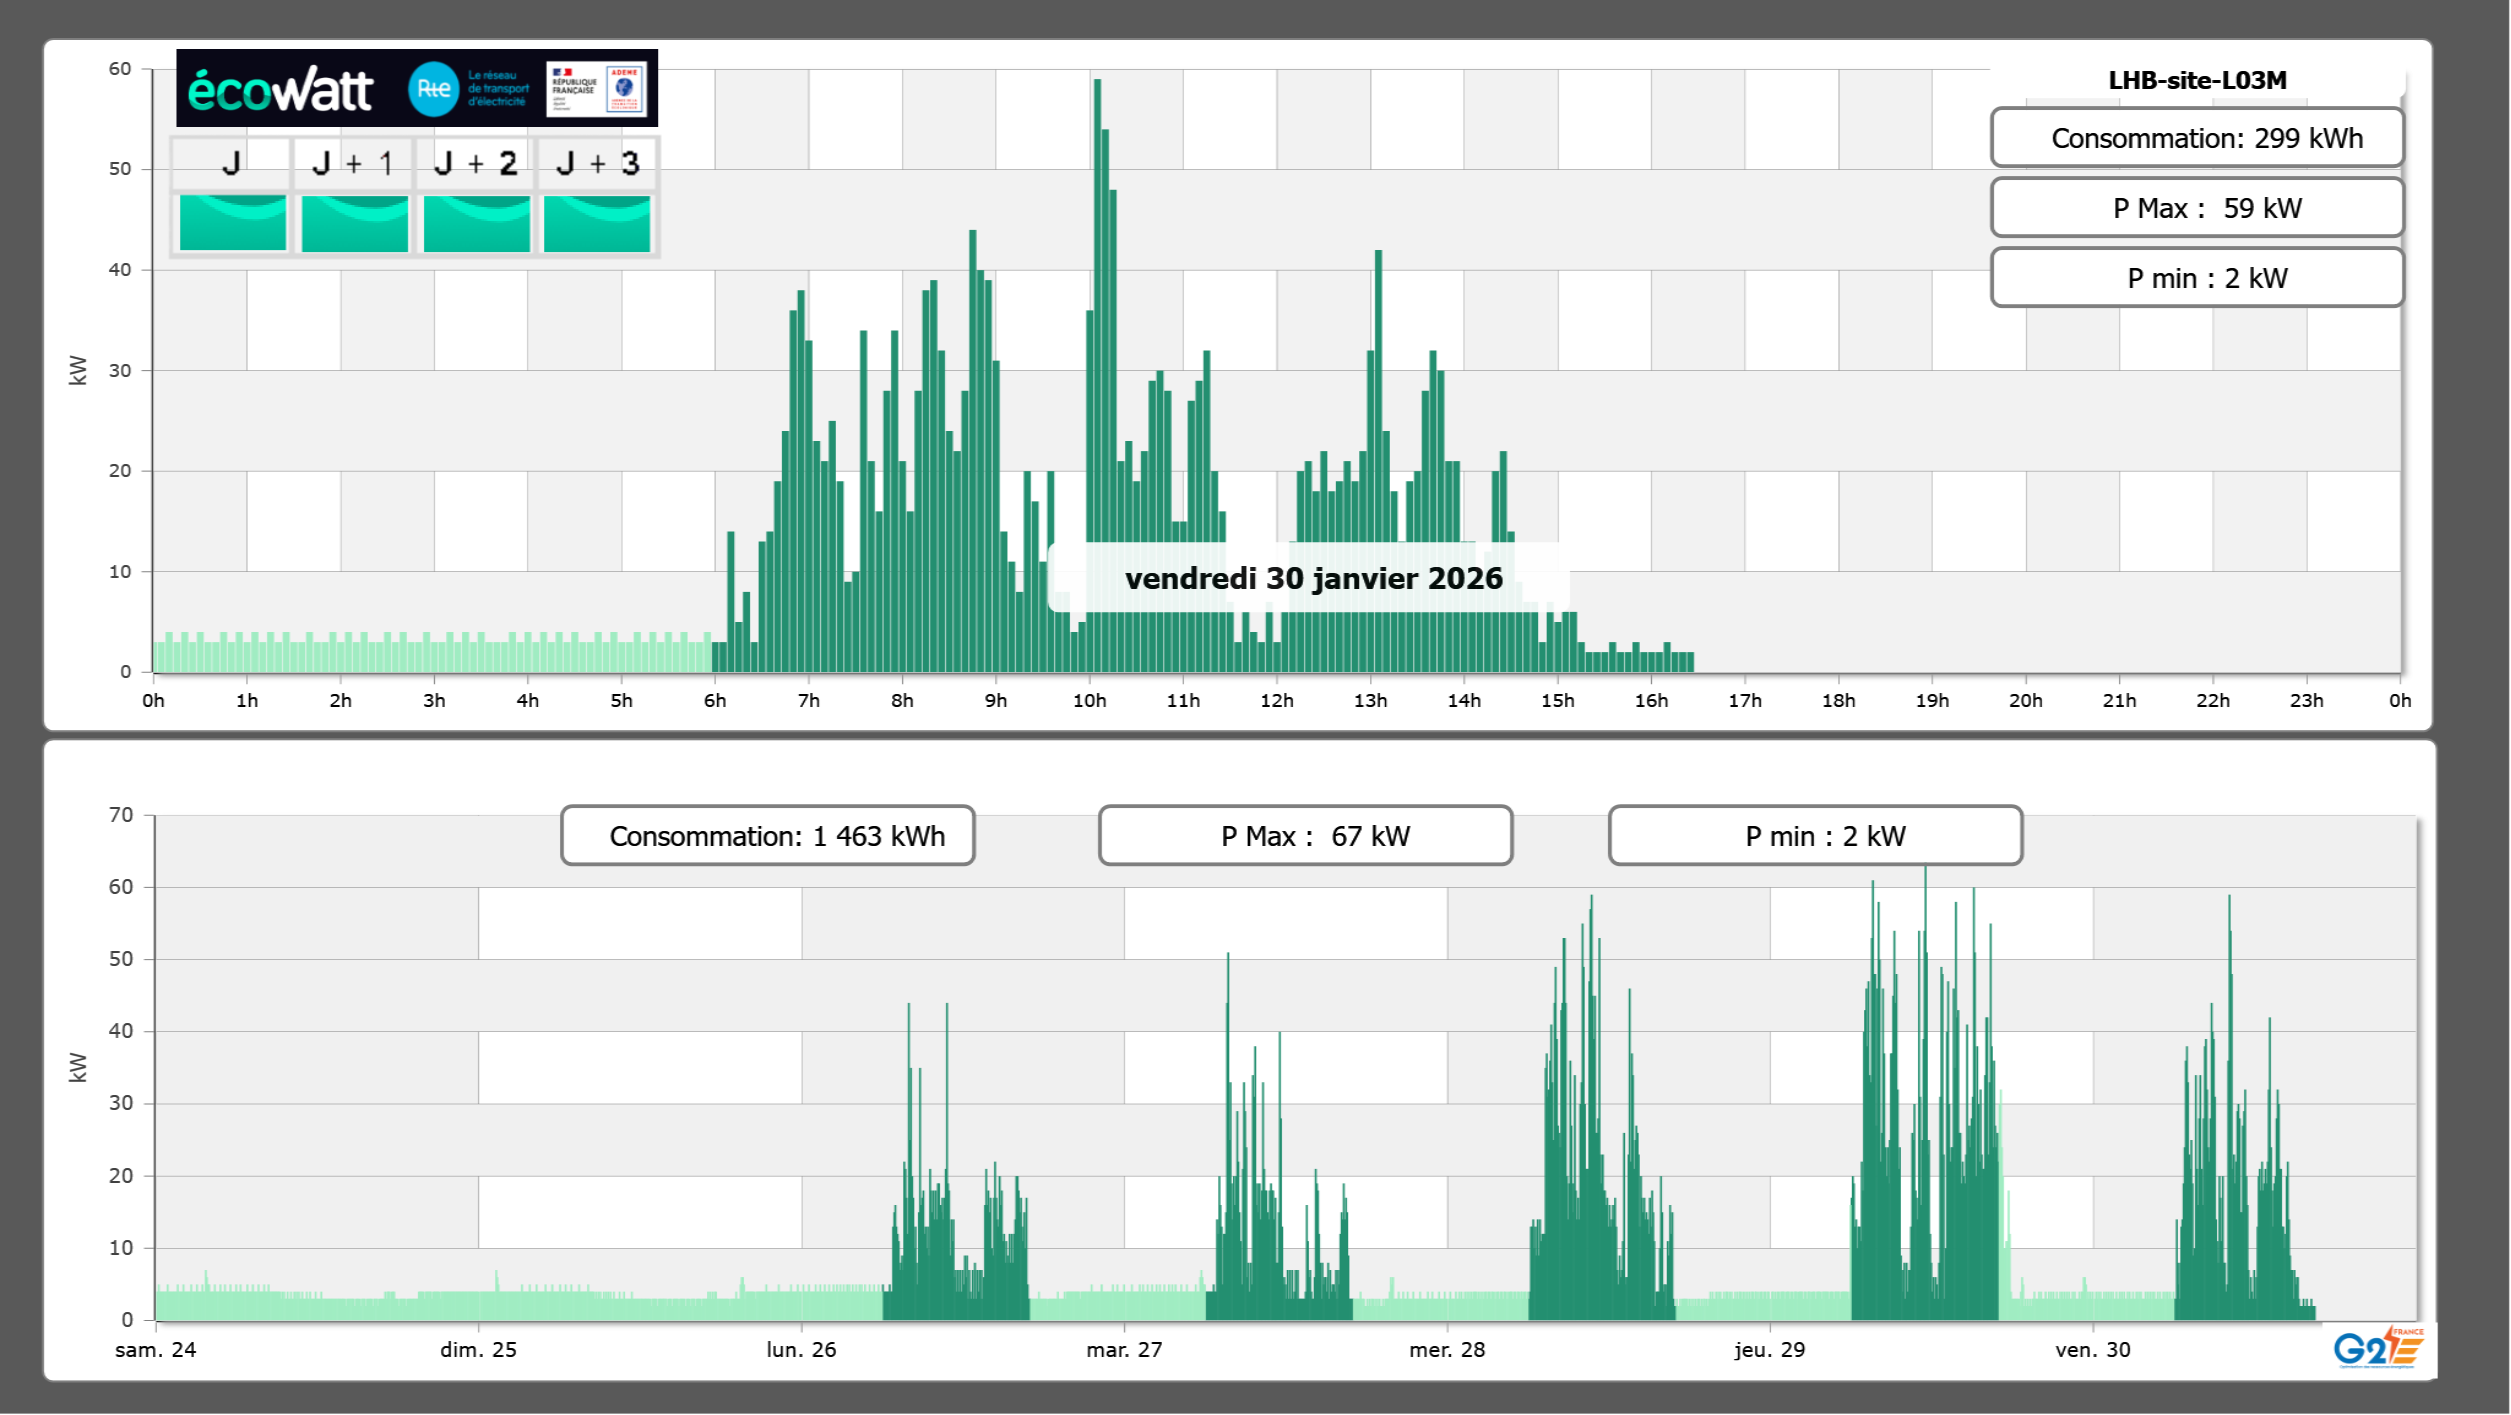Click the République Française ADEME logo
The image size is (2511, 1415).
596,89
